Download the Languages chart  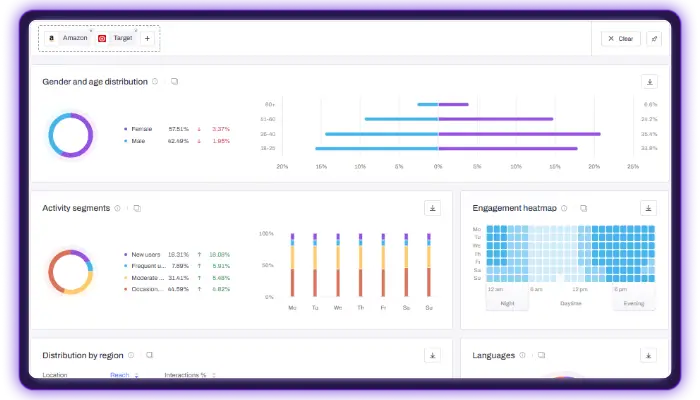click(x=649, y=355)
